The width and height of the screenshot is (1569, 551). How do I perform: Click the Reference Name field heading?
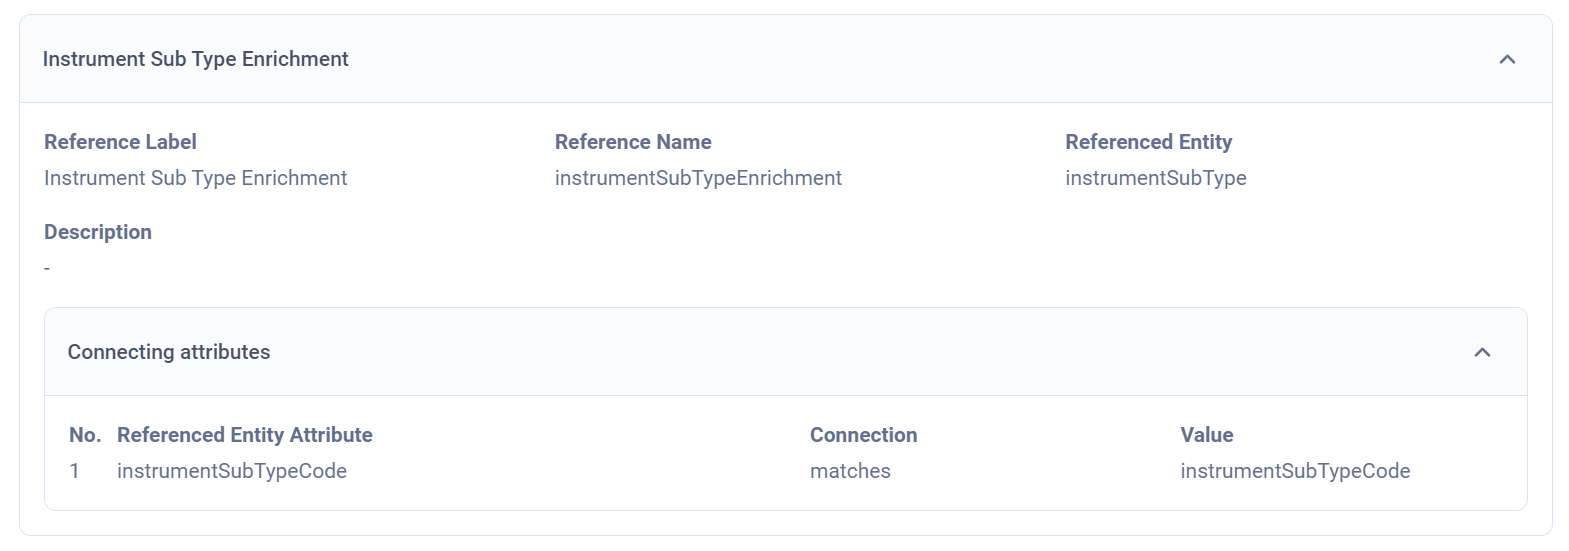click(633, 142)
